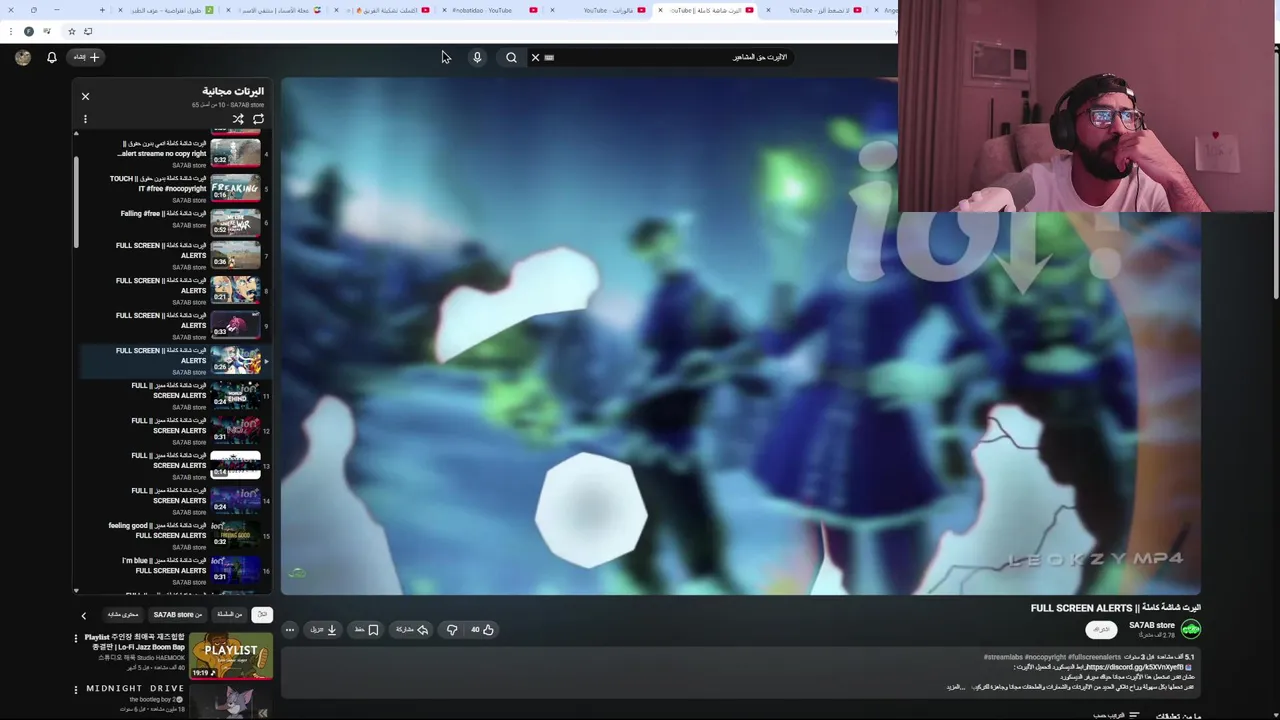Image resolution: width=1280 pixels, height=720 pixels.
Task: Open the comments sort-by dropdown
Action: pos(1115,716)
